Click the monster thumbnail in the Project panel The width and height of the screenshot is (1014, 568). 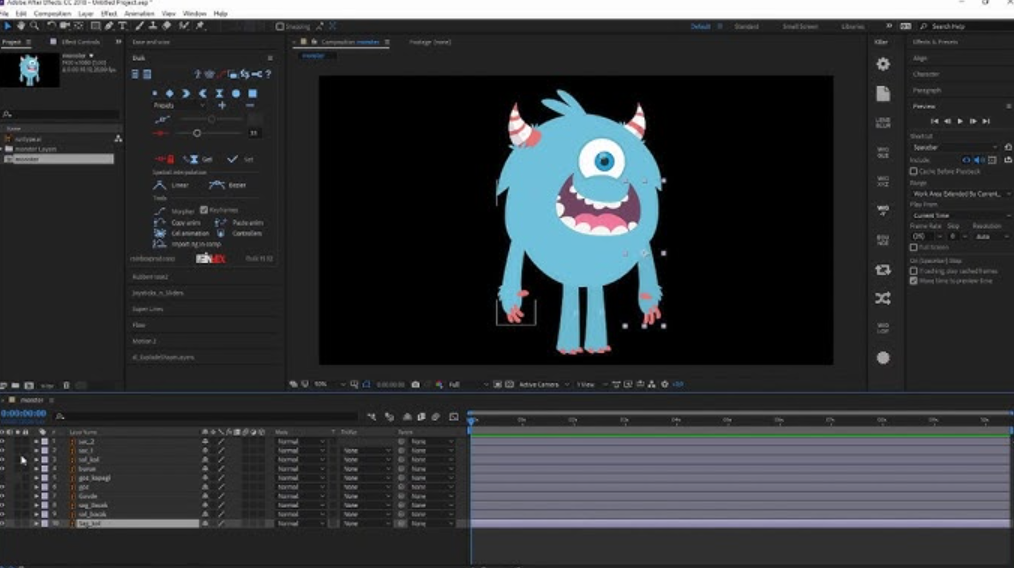(x=30, y=70)
